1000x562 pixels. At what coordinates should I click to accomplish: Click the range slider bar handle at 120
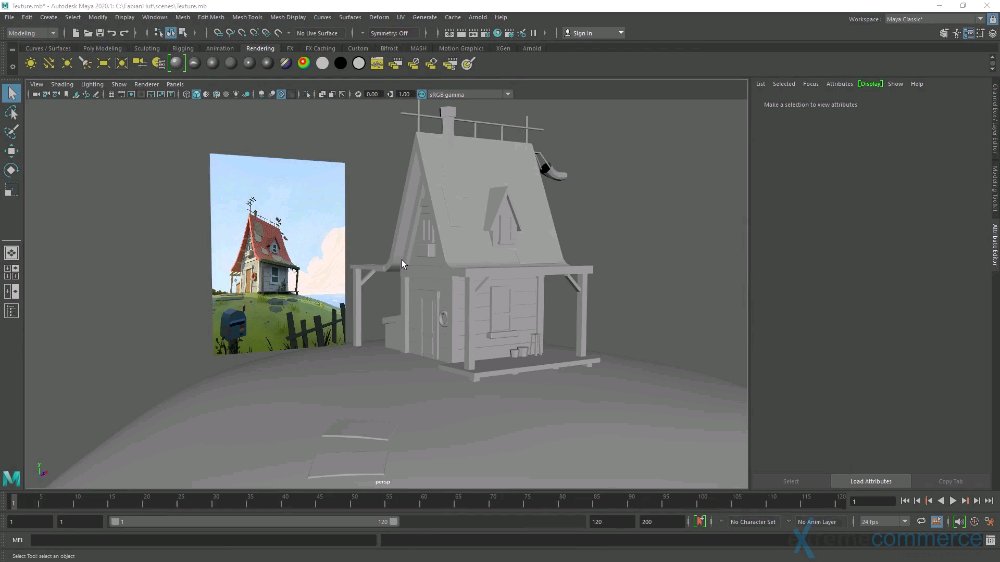point(393,521)
